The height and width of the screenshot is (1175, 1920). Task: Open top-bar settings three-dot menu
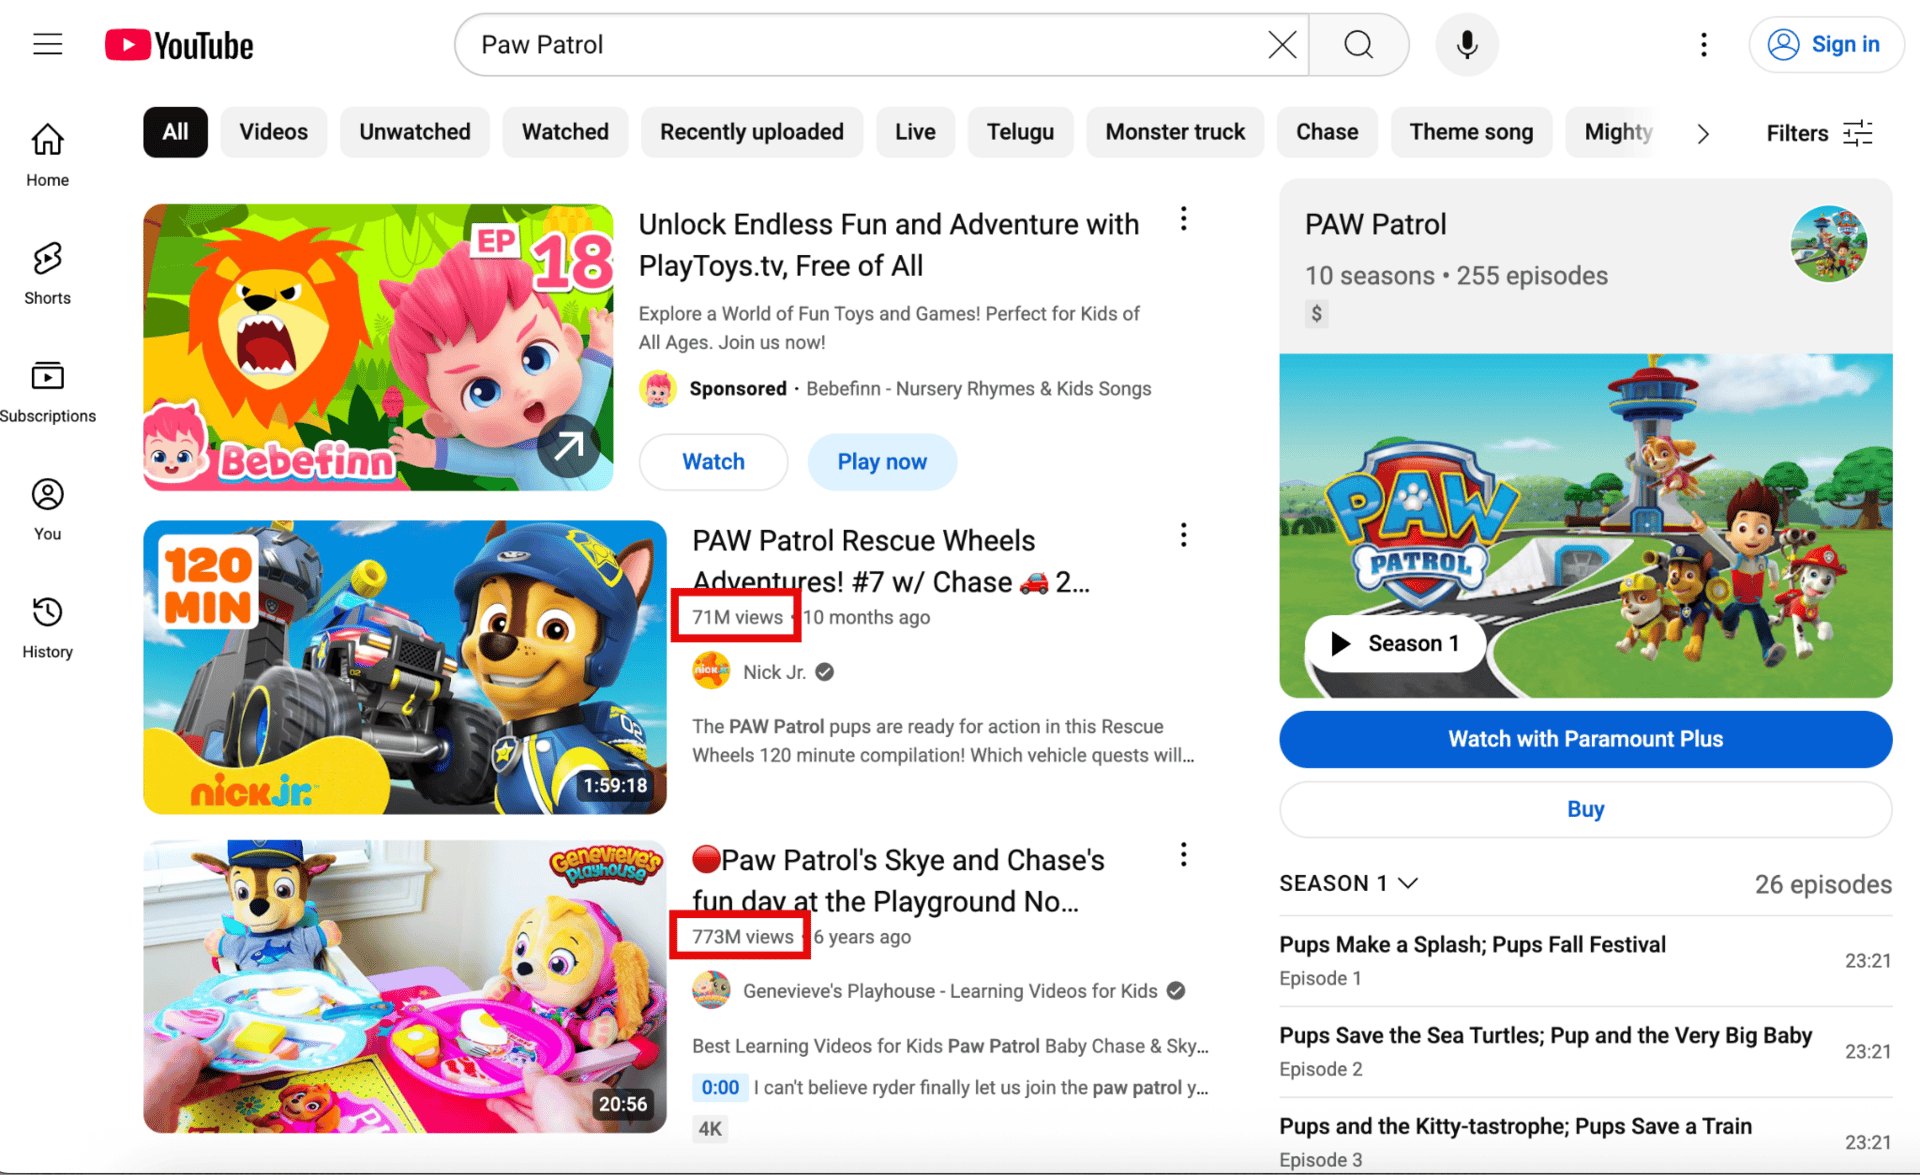pyautogui.click(x=1703, y=45)
